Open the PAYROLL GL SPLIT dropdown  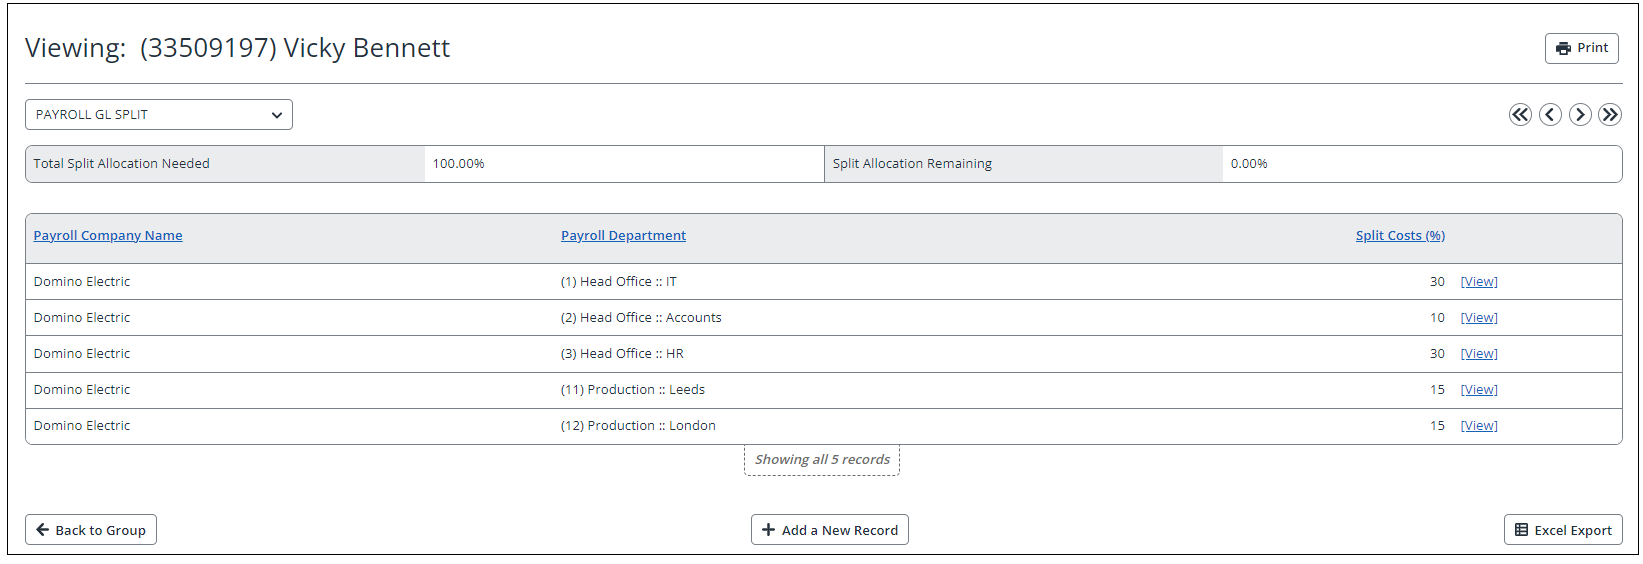[159, 115]
